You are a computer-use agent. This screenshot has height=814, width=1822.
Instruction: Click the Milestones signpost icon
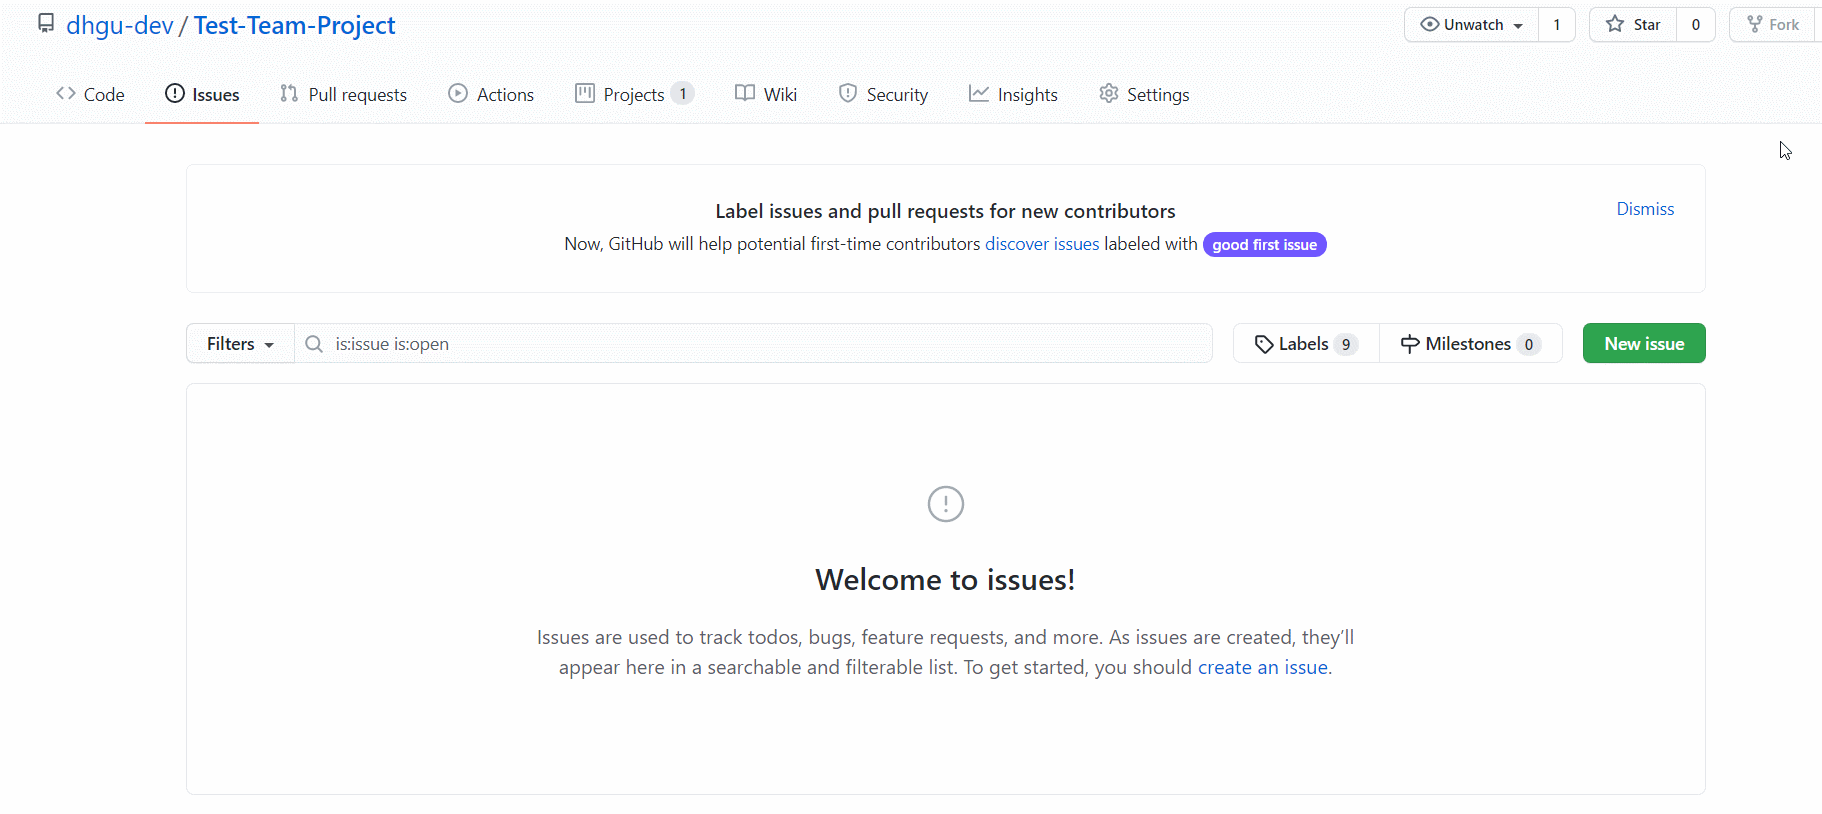(x=1410, y=344)
